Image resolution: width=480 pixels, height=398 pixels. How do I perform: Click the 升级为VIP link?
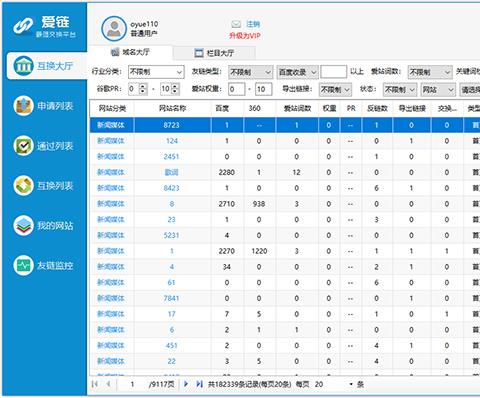(x=245, y=36)
